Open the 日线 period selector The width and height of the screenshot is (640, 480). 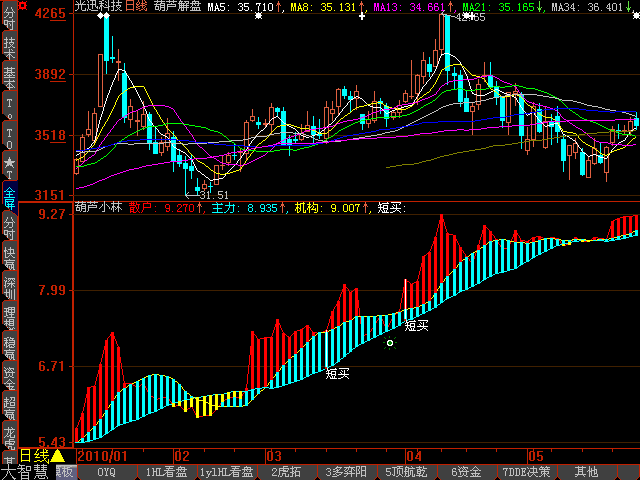tap(34, 456)
